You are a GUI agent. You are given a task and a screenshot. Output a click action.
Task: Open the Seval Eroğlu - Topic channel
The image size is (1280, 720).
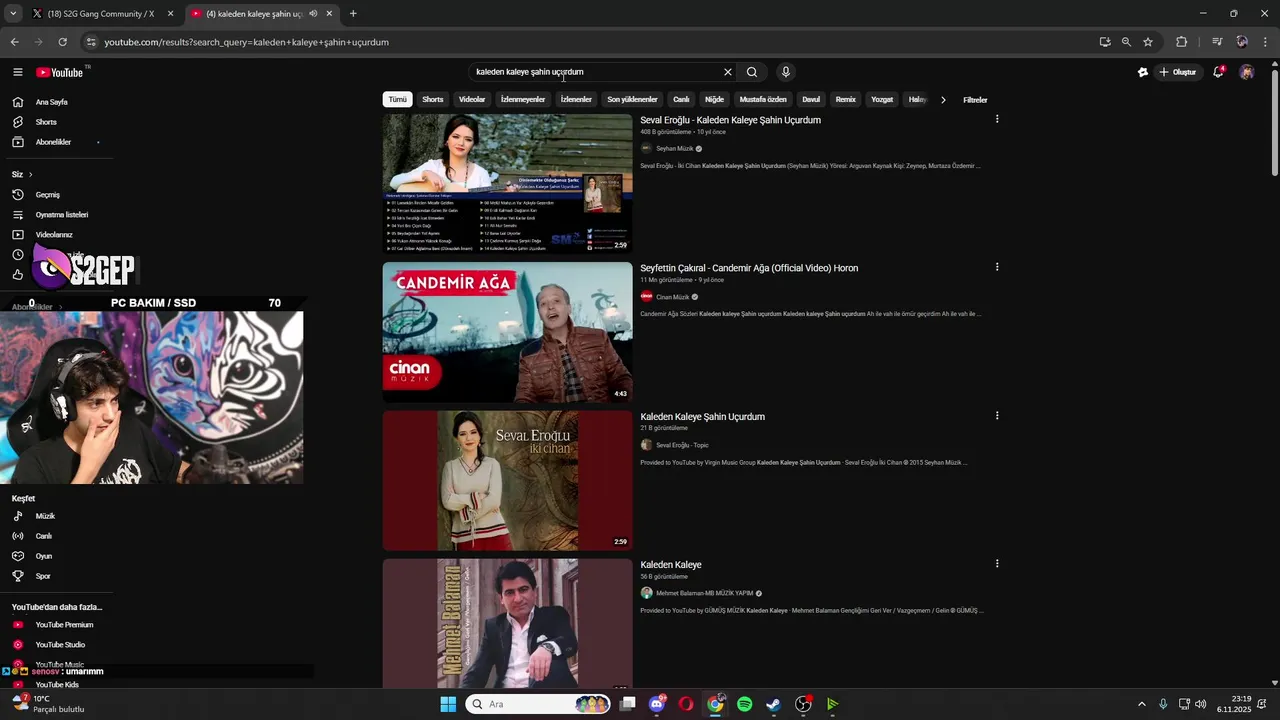tap(682, 445)
